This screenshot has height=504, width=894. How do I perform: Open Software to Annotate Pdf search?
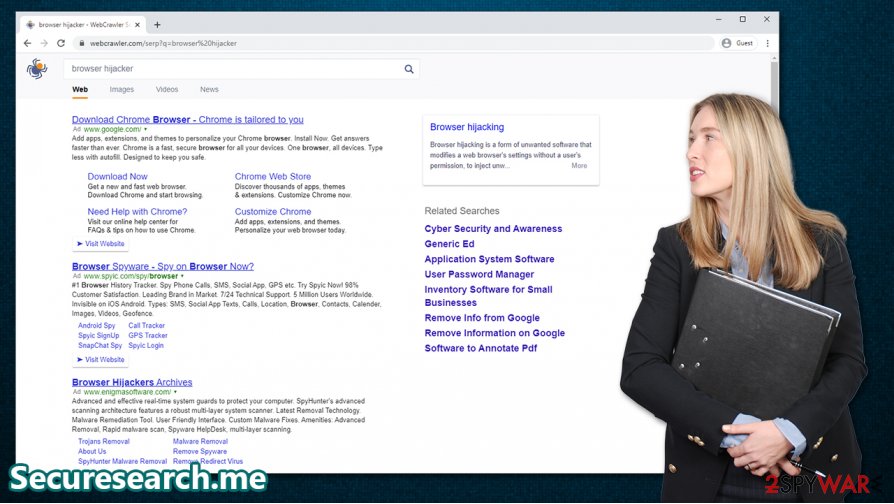481,348
